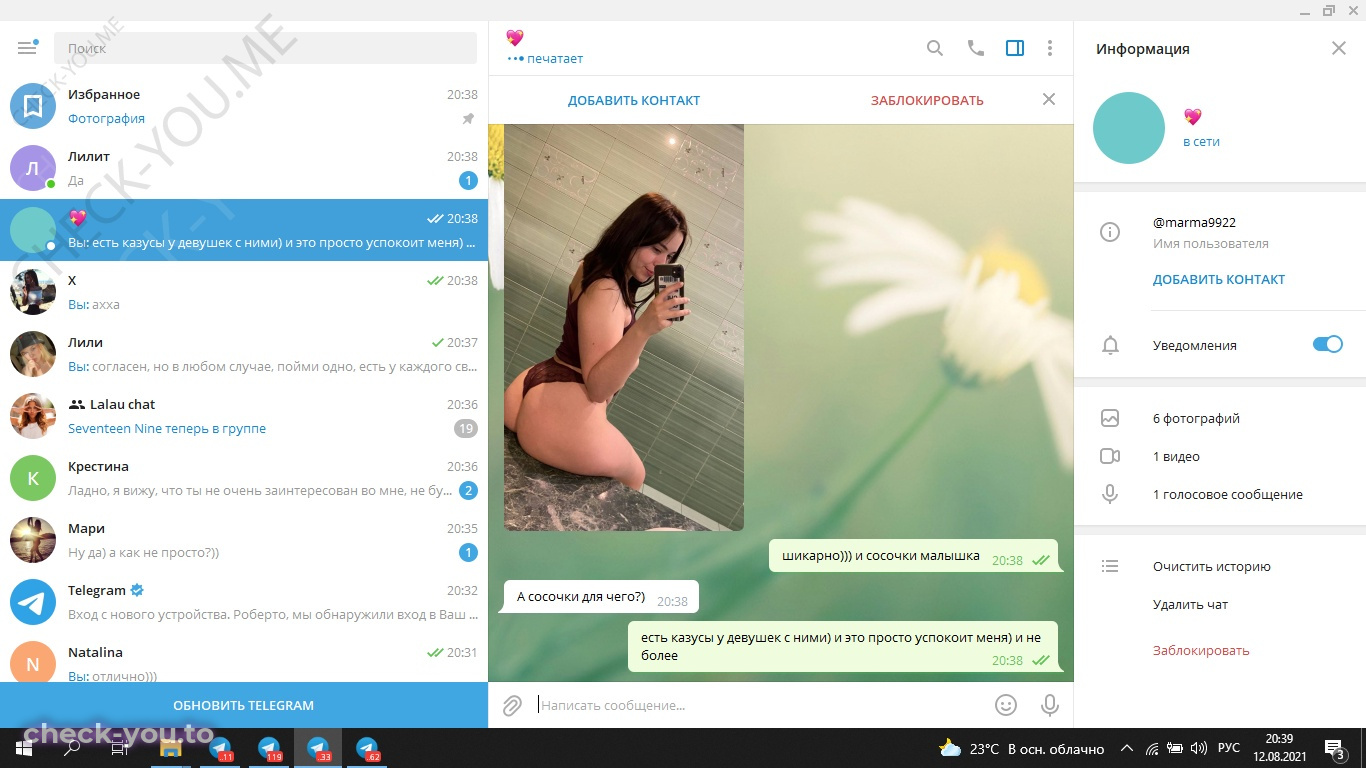This screenshot has height=768, width=1366.
Task: Focus the Поиск search field
Action: tap(265, 48)
